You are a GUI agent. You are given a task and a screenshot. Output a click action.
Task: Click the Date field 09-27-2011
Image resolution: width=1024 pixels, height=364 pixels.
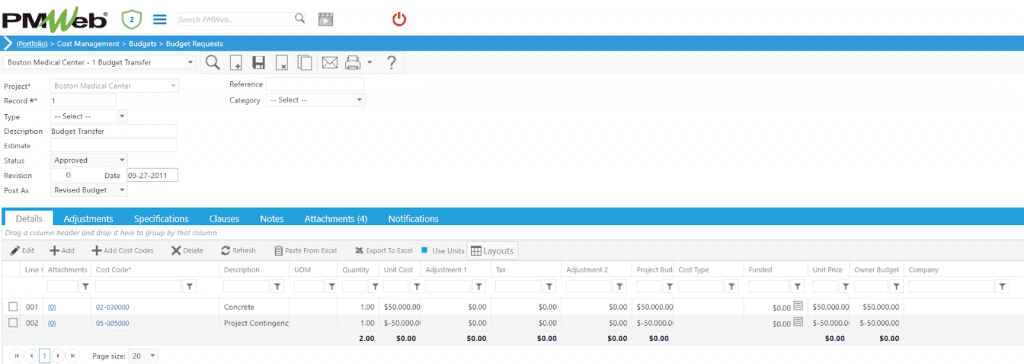(x=152, y=175)
